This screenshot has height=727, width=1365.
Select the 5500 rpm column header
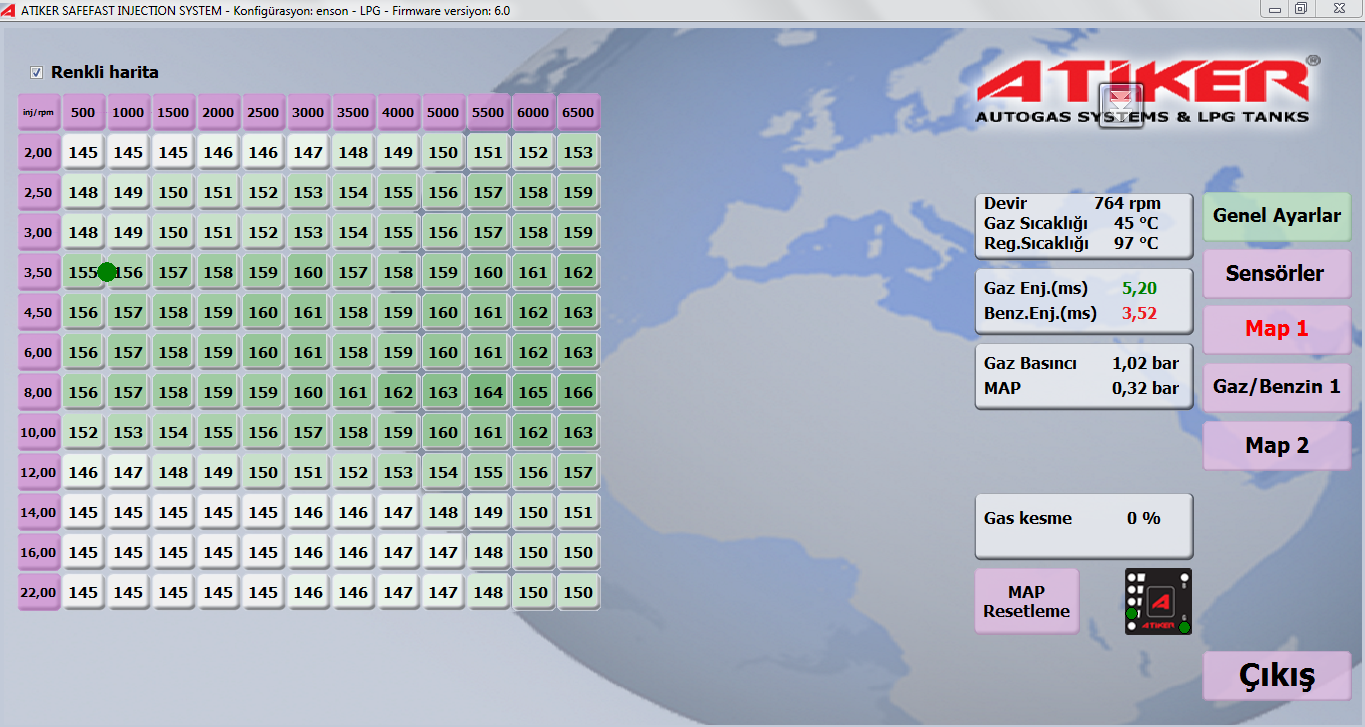(489, 112)
